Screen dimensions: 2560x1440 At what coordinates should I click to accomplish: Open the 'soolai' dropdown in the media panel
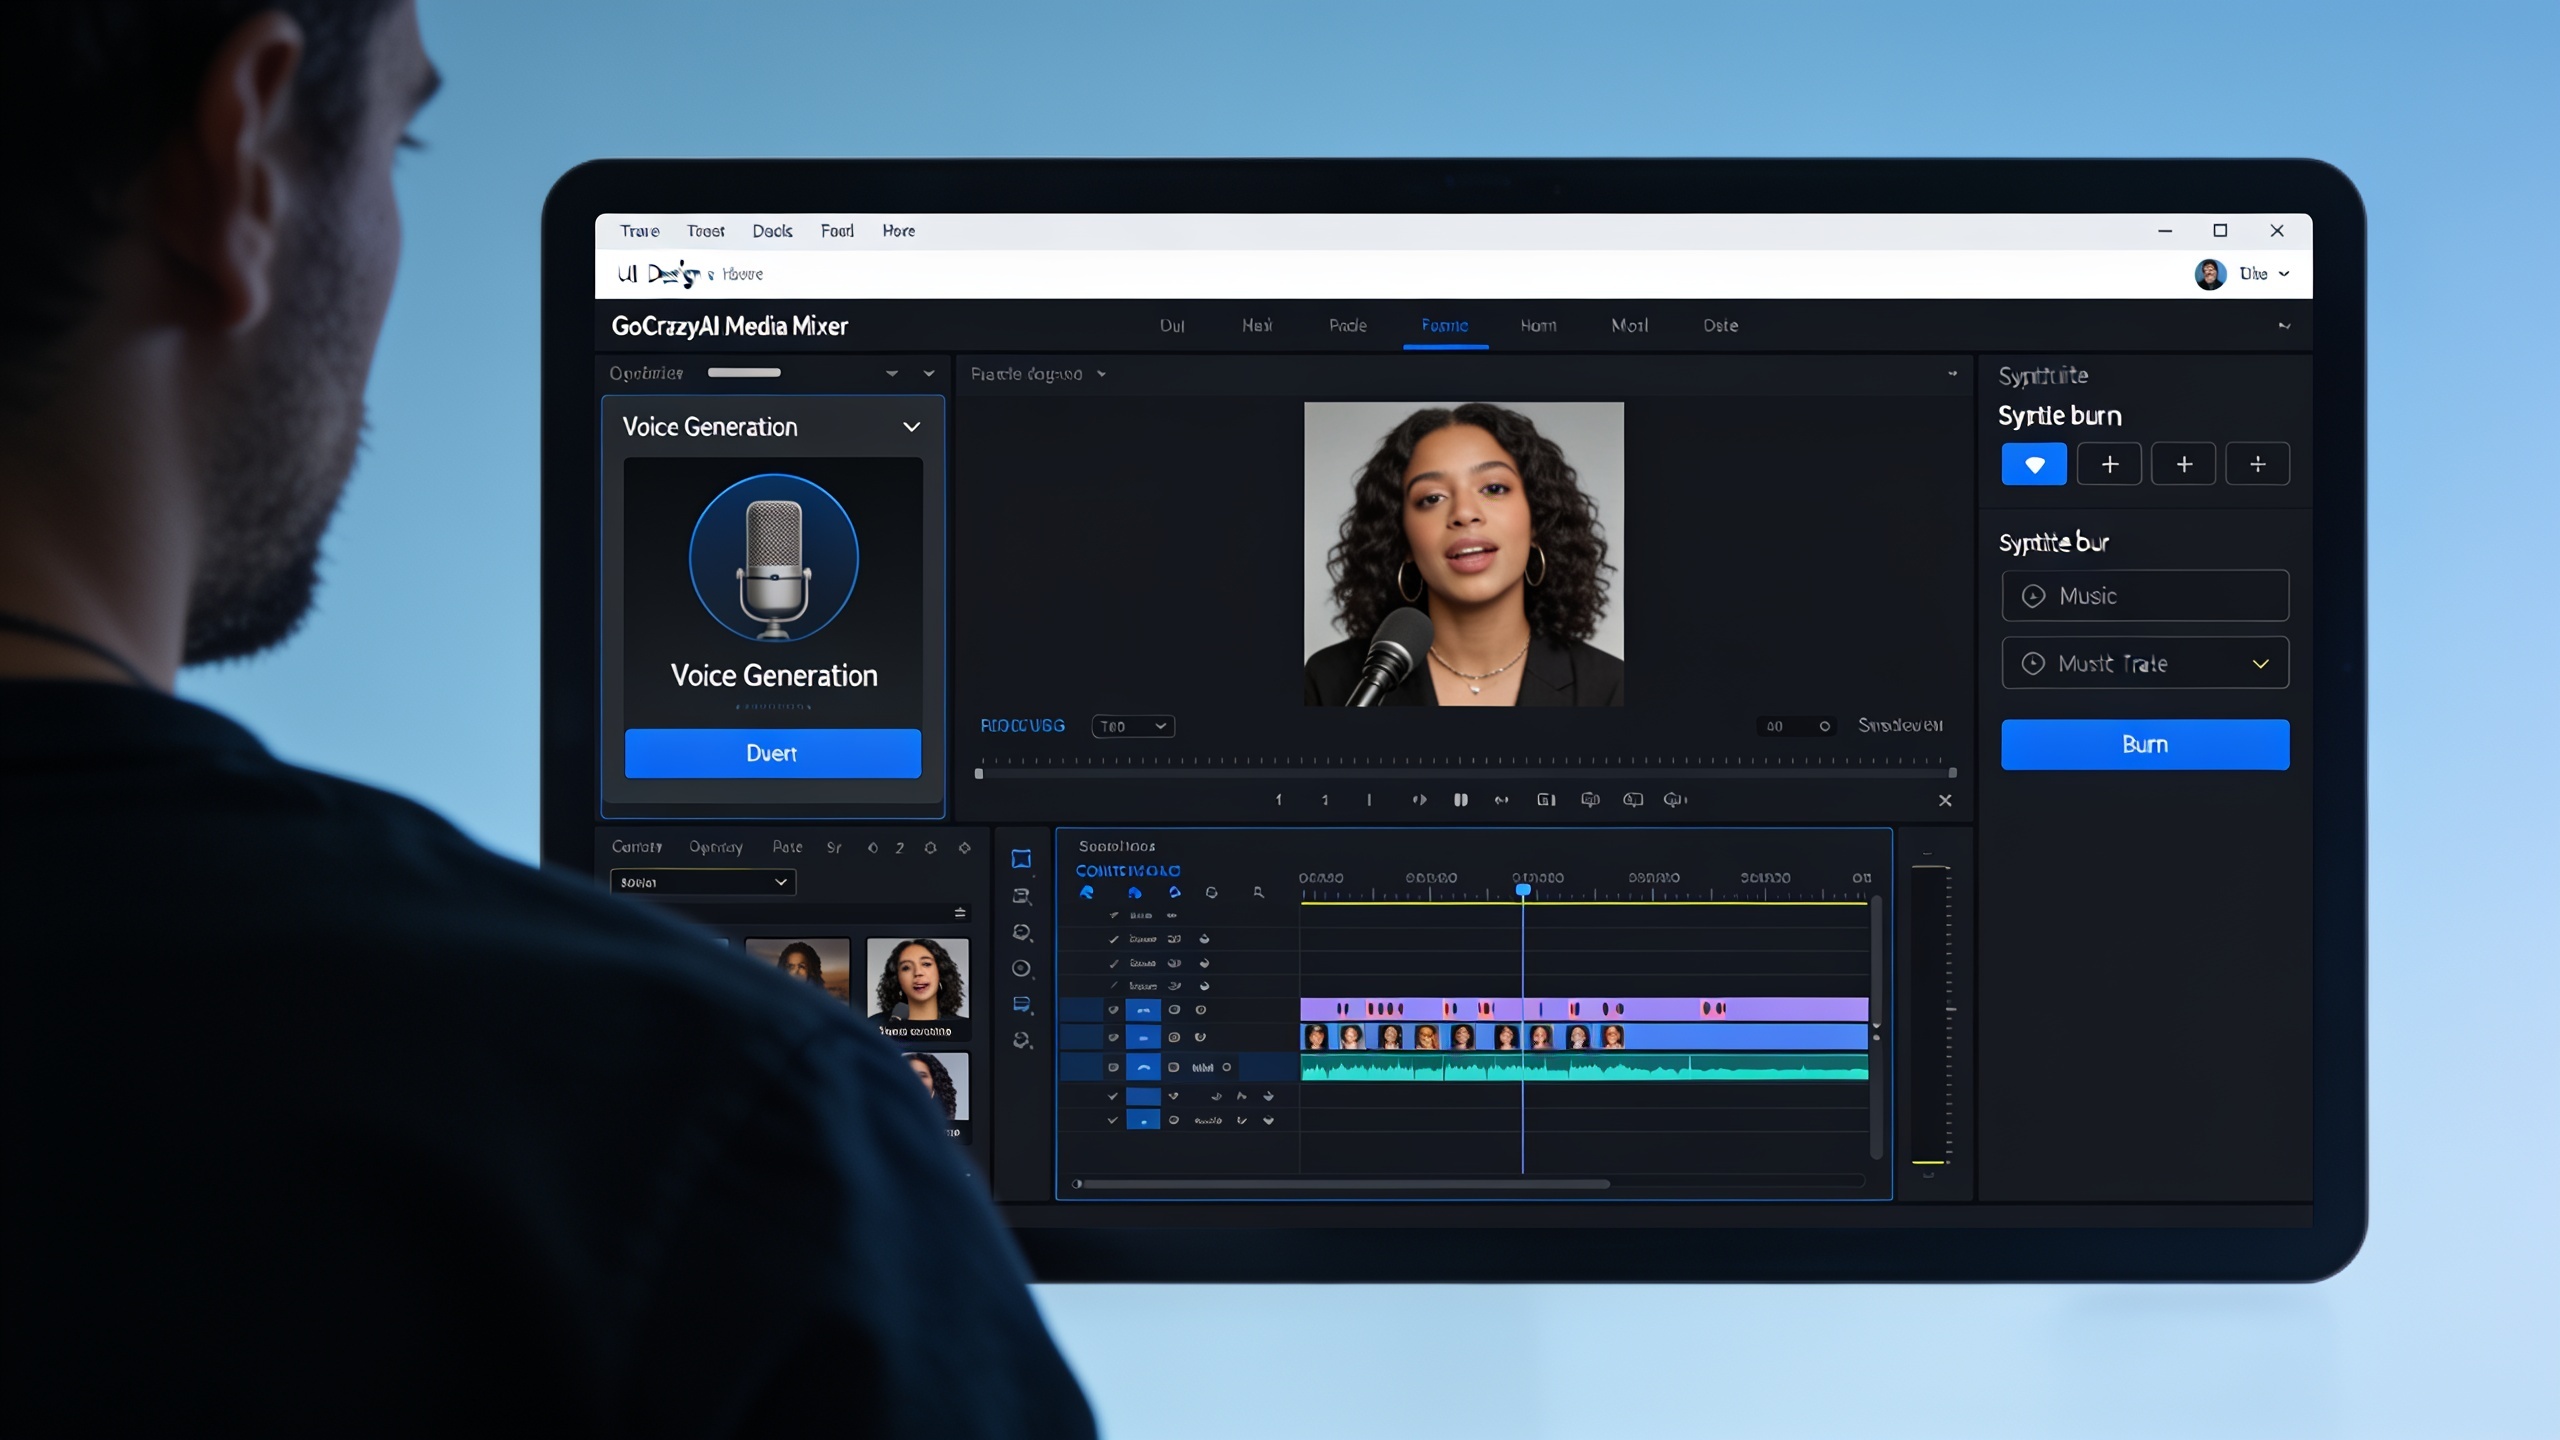pos(702,882)
